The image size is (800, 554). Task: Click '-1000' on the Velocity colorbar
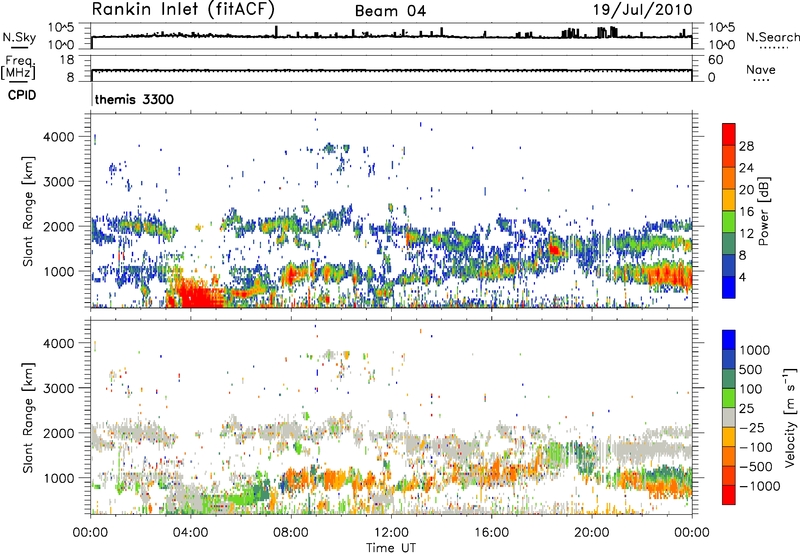(759, 486)
